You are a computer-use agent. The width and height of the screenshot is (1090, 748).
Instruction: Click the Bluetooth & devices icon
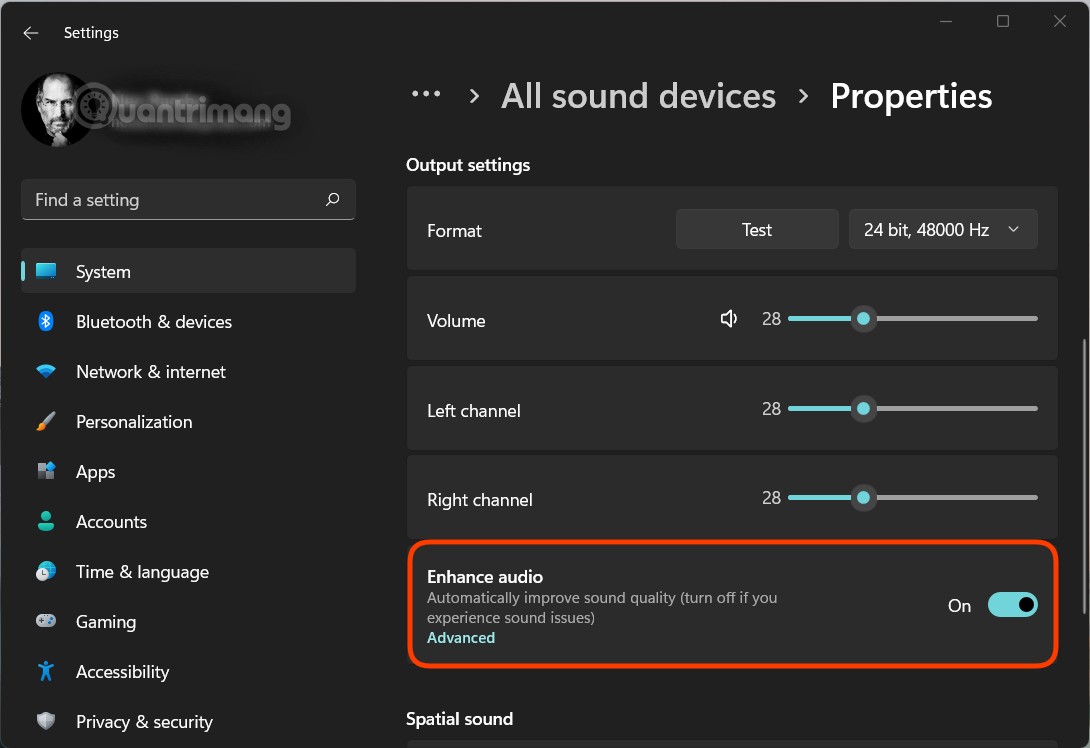(x=46, y=321)
